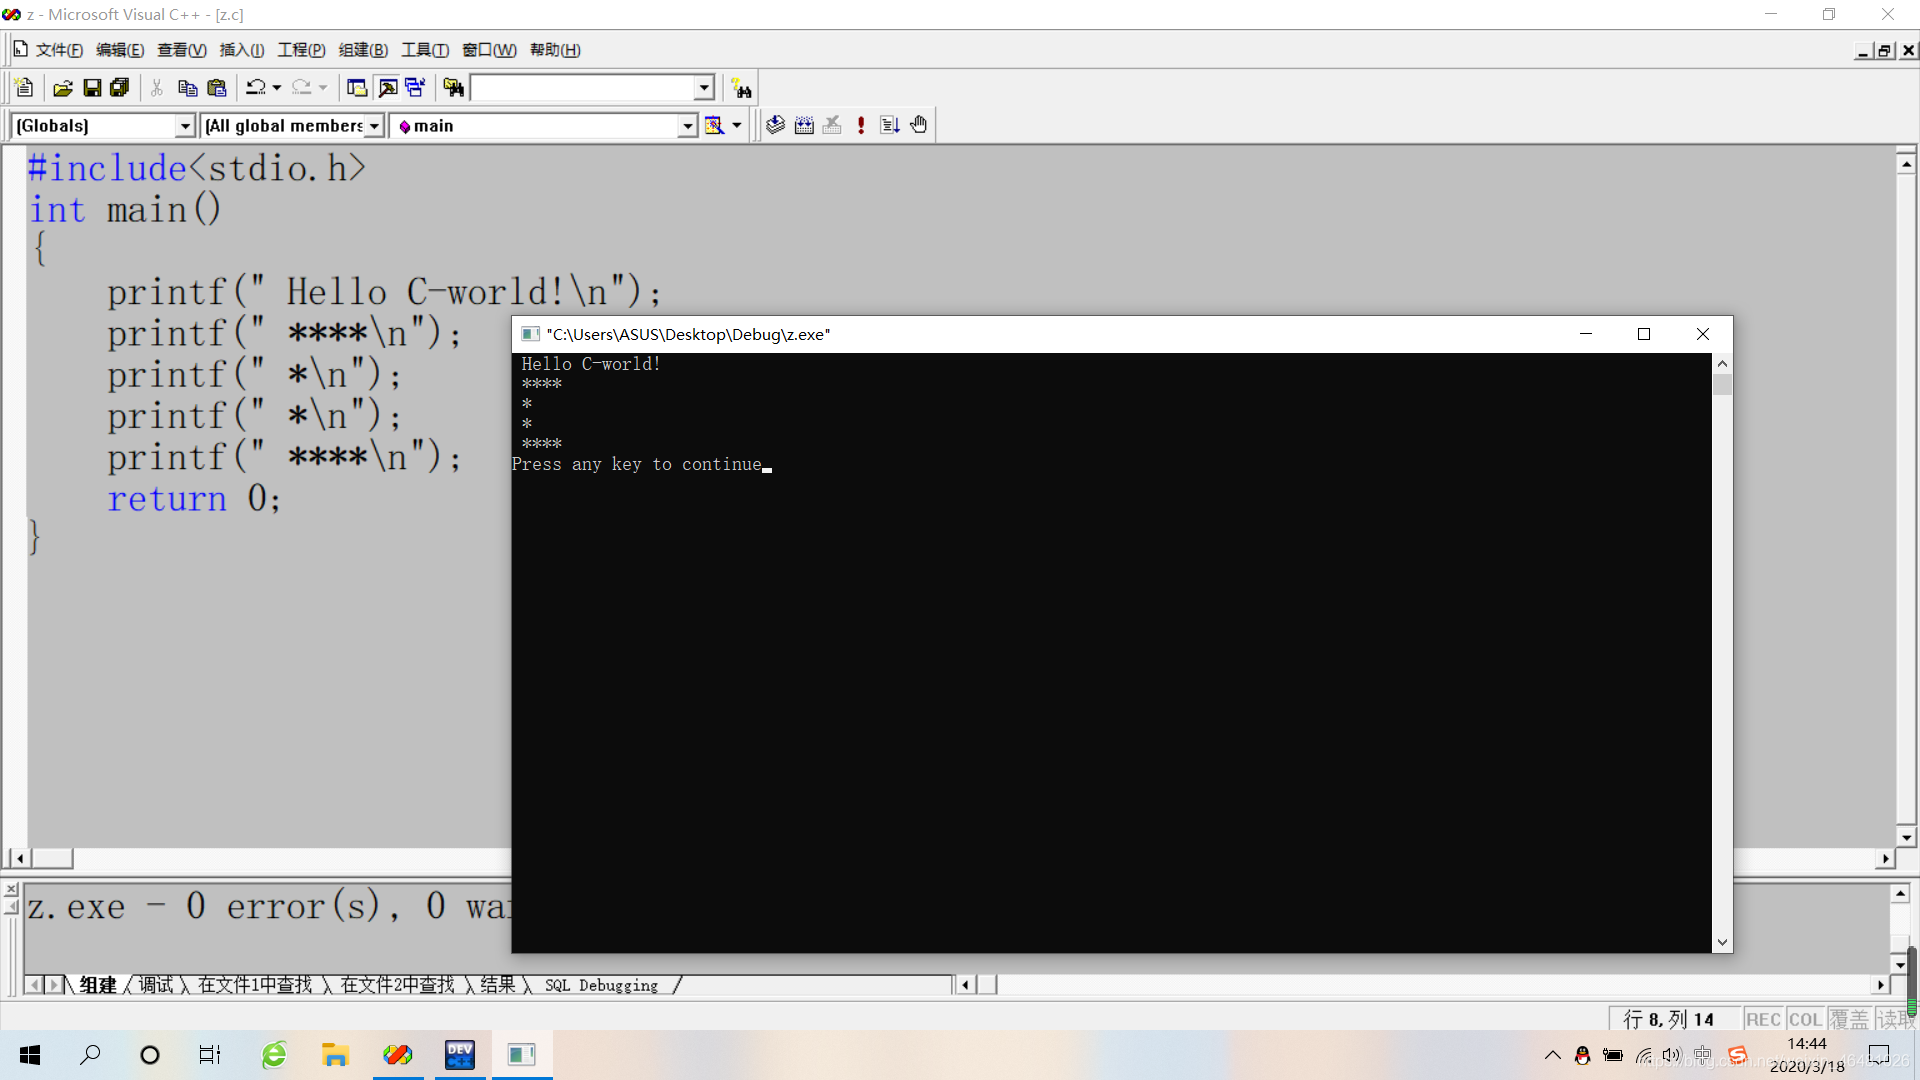
Task: Open the 组建(B) menu
Action: pos(362,50)
